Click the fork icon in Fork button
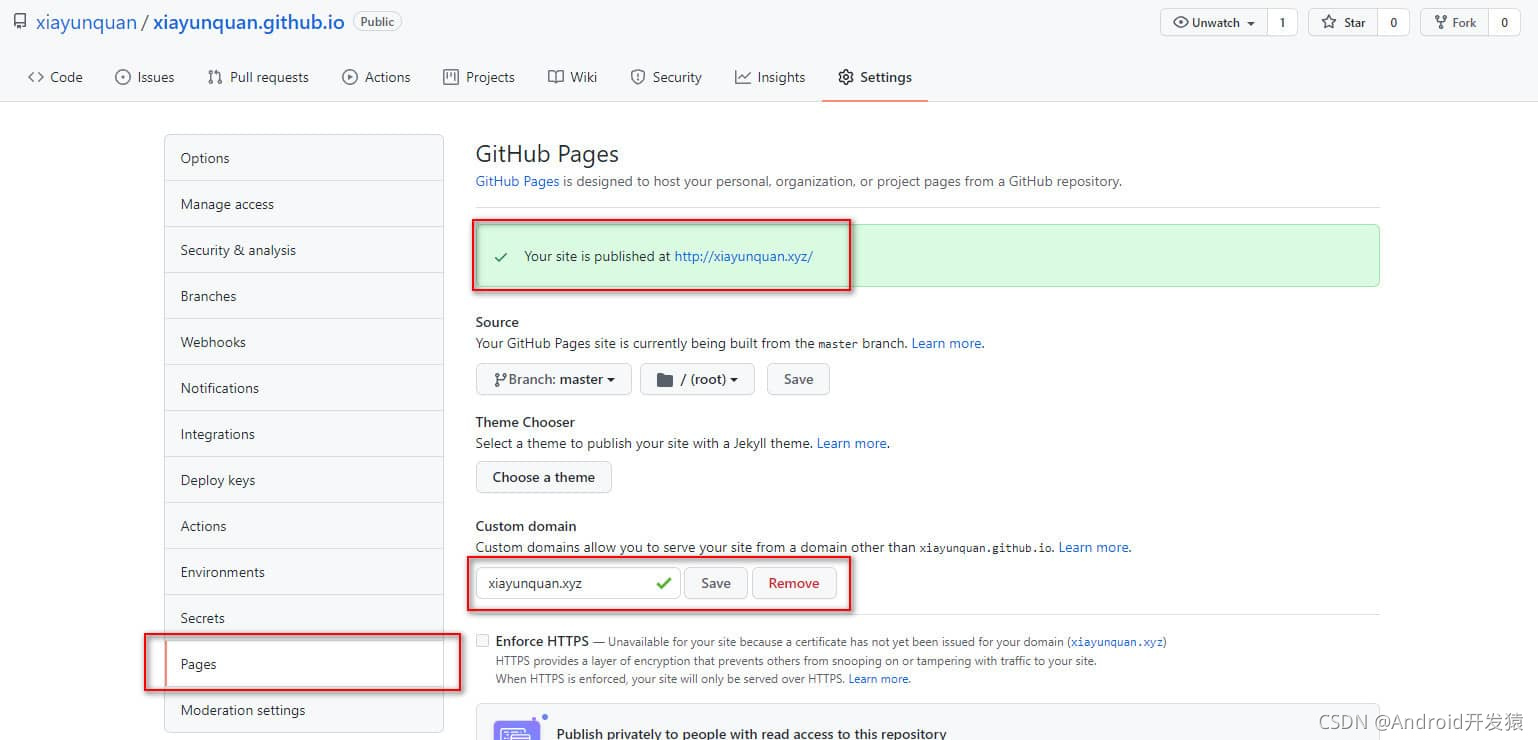 [x=1441, y=22]
